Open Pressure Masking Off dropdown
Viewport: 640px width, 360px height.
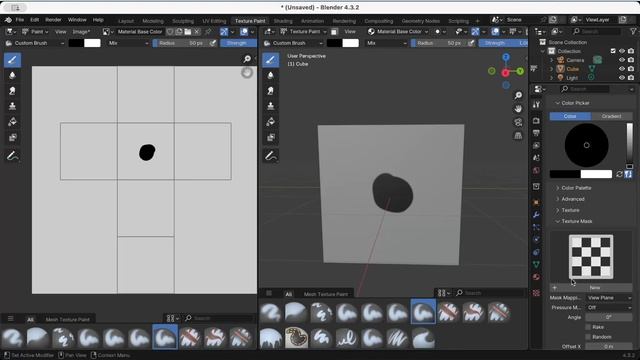click(609, 307)
